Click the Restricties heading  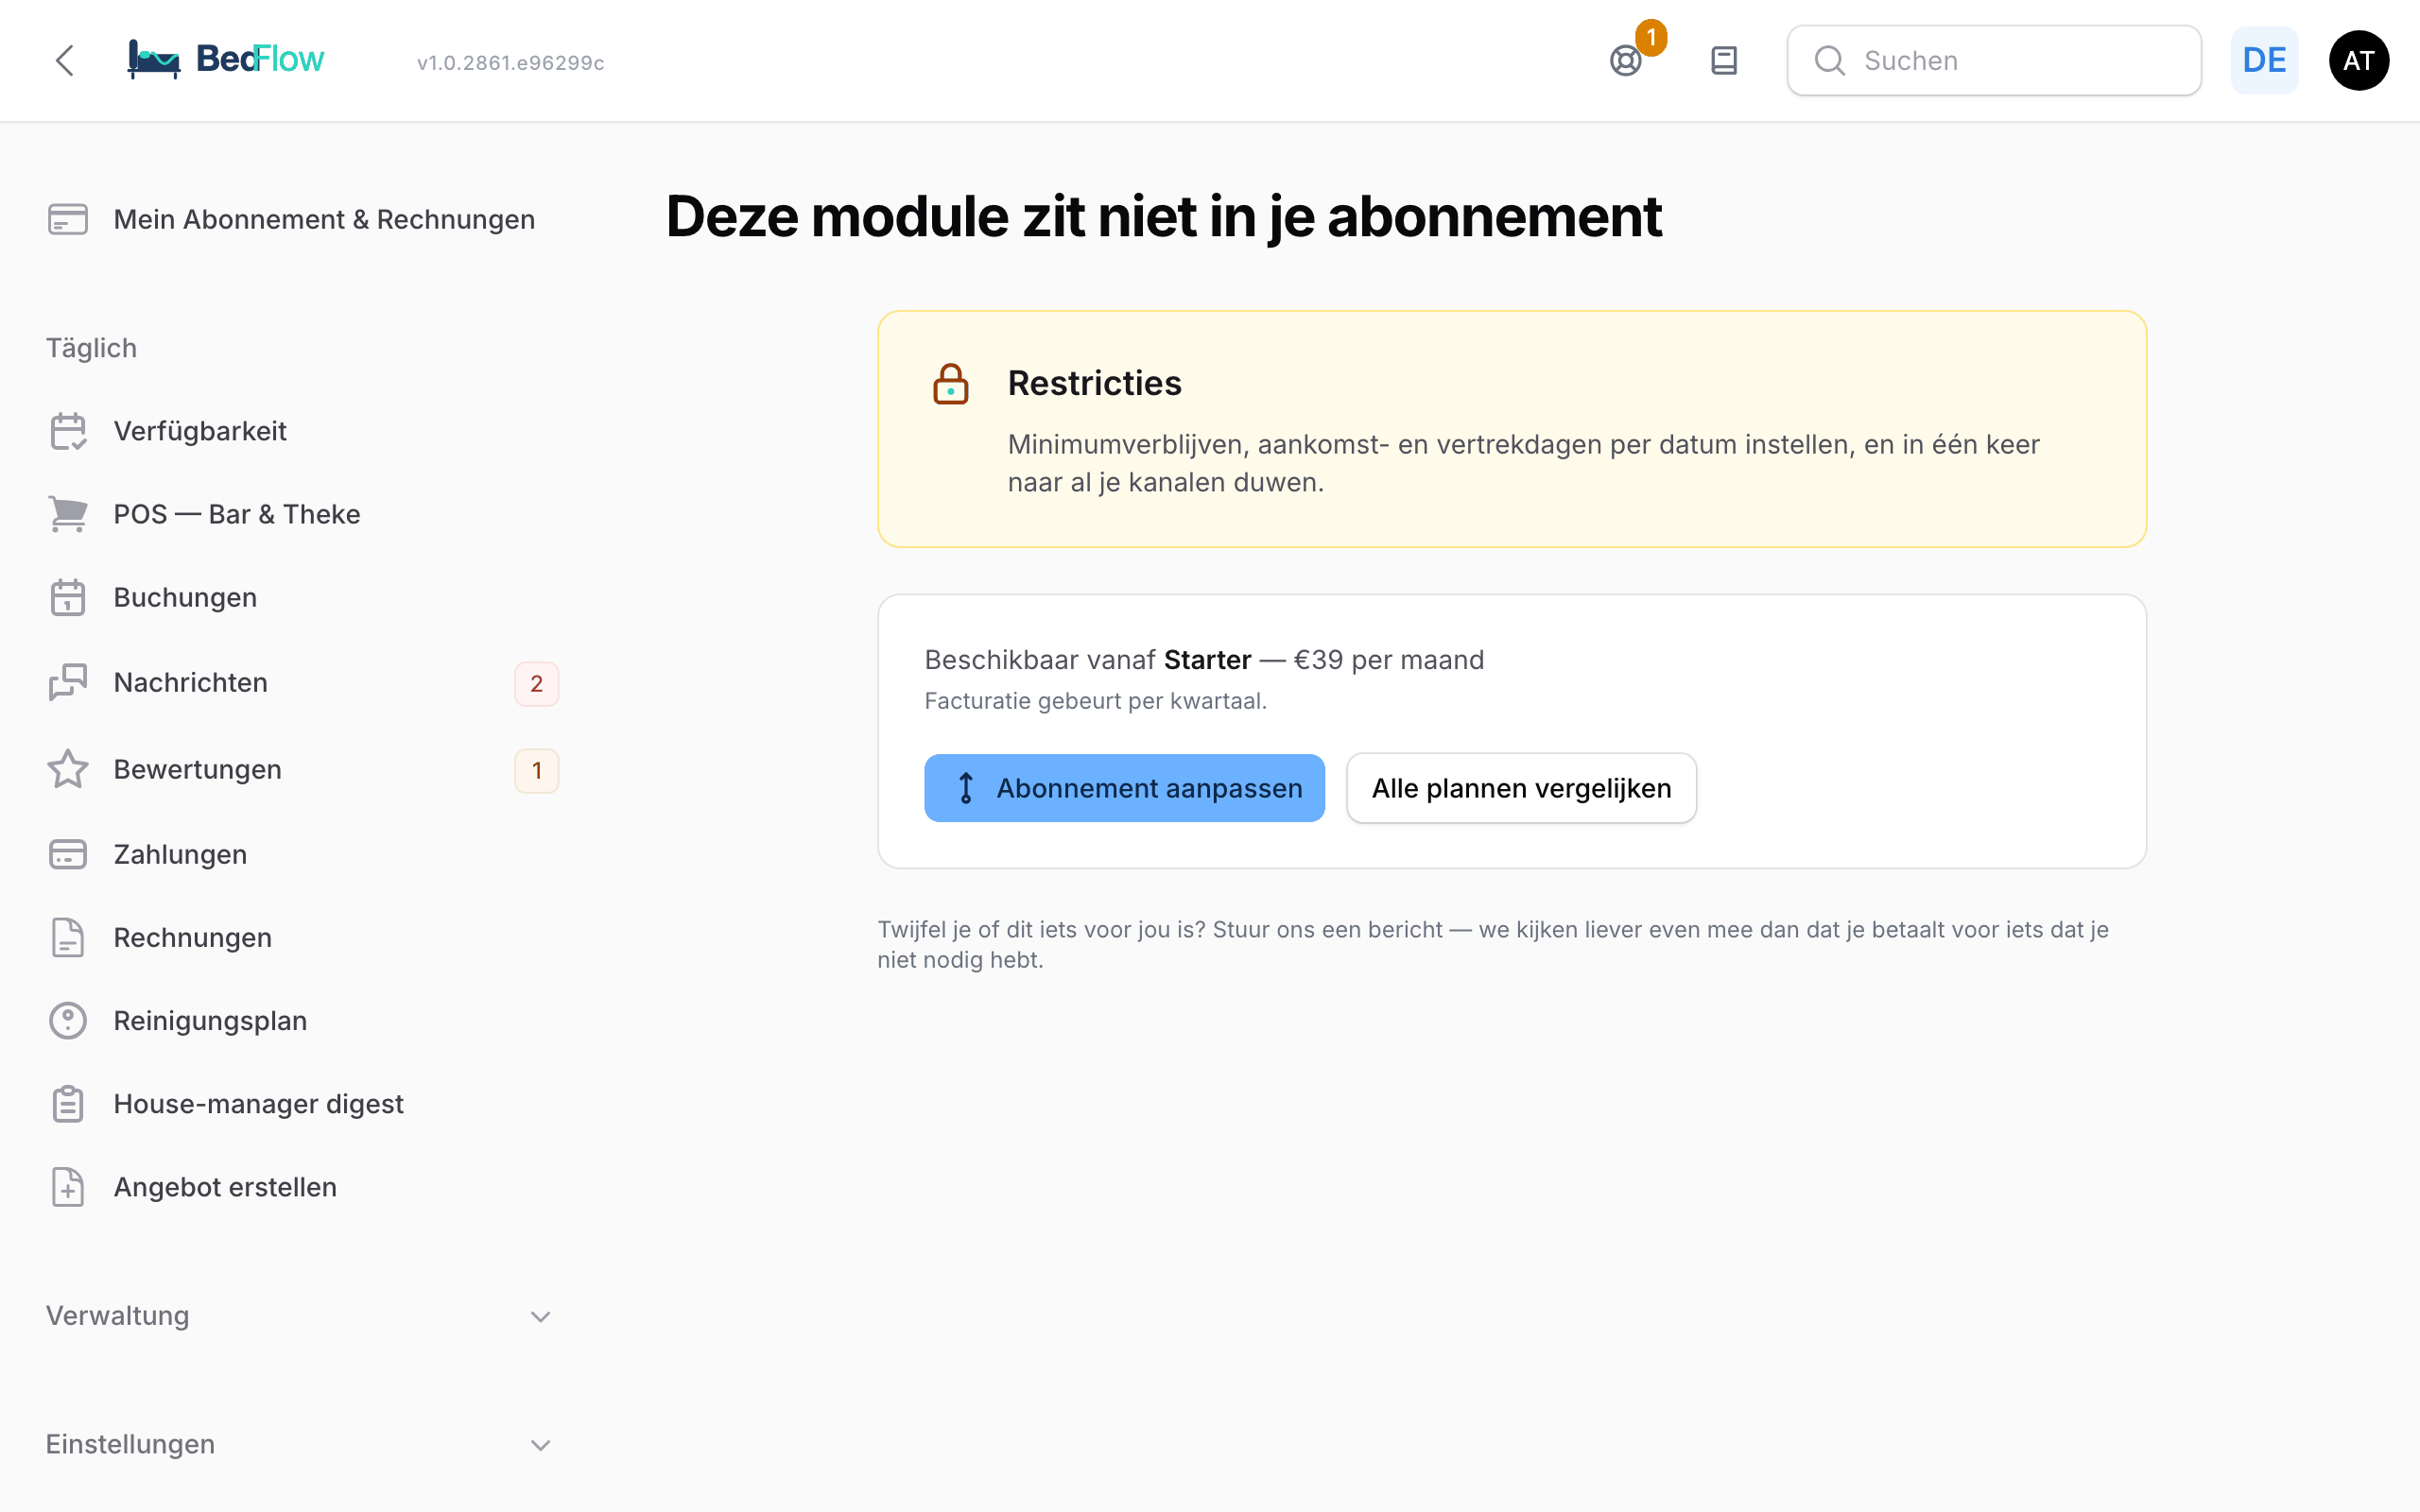click(x=1094, y=383)
